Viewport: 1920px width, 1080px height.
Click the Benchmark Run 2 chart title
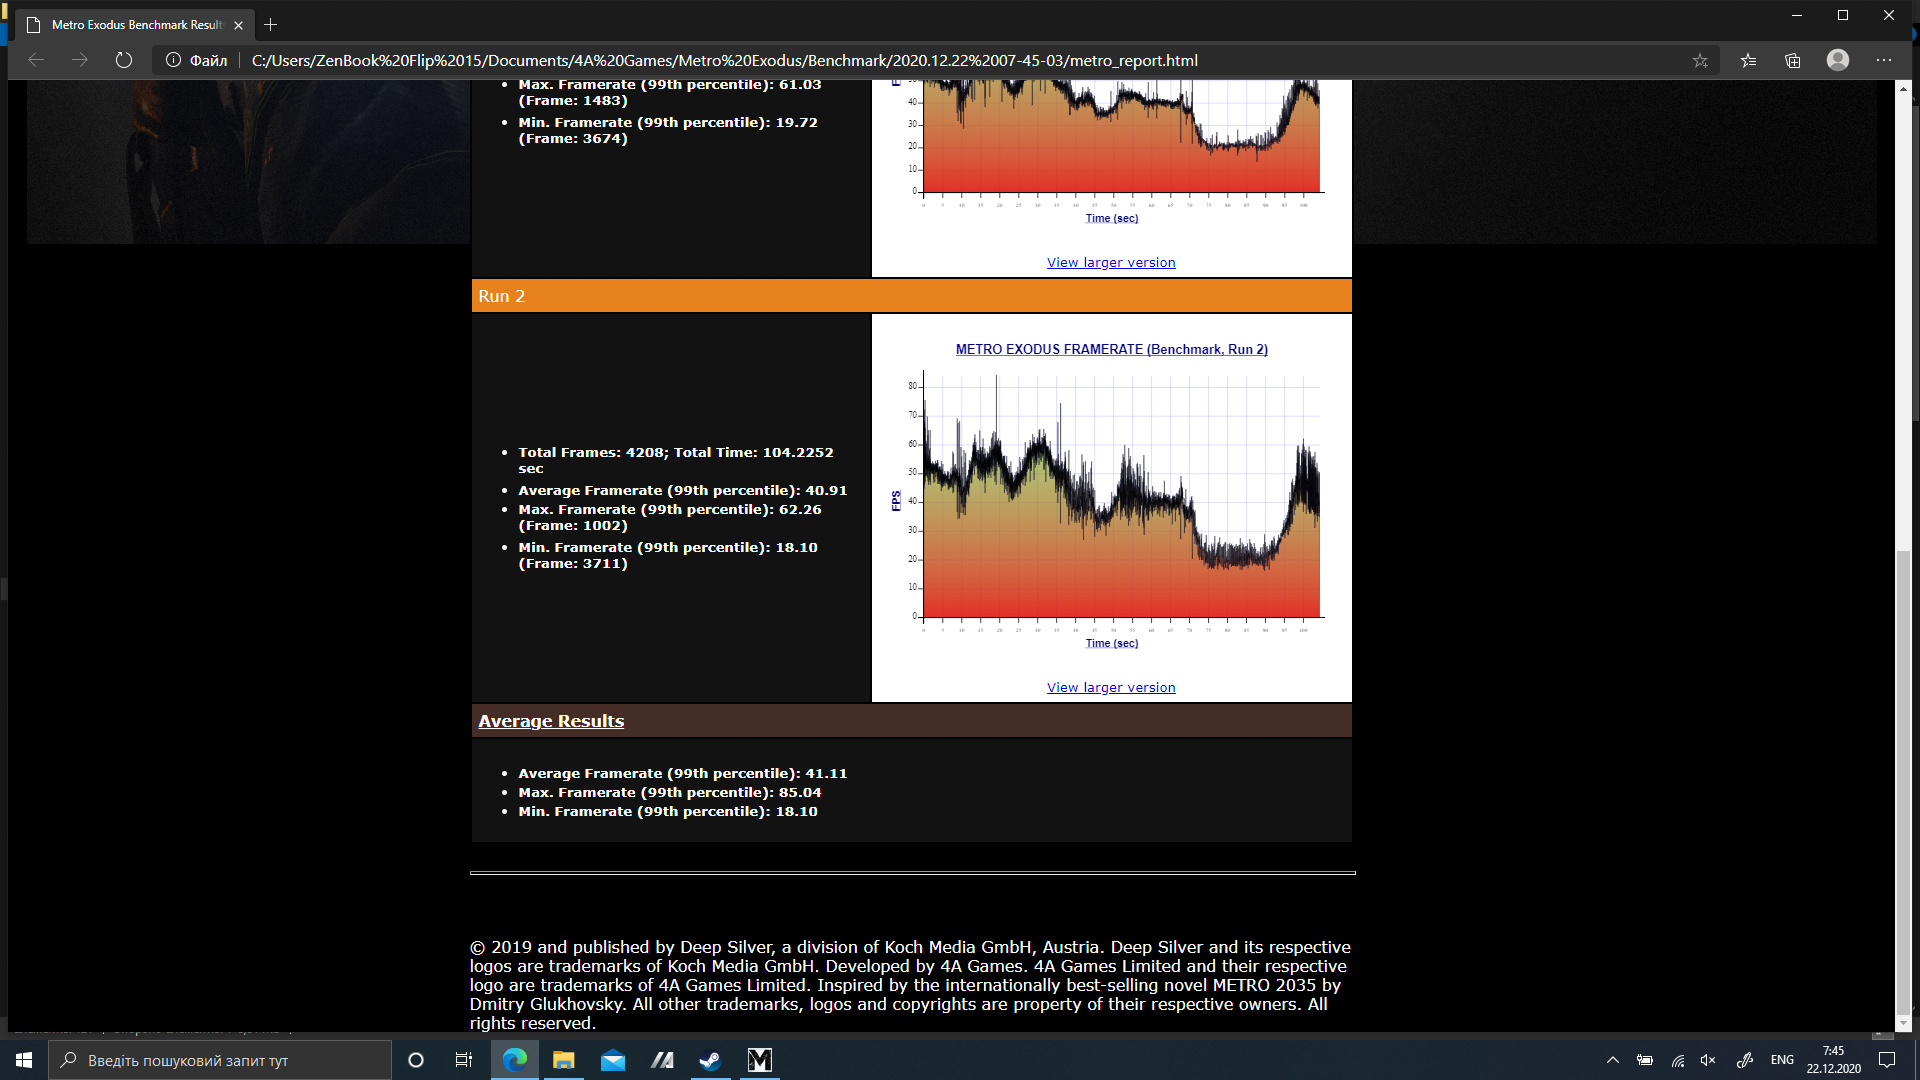(x=1112, y=349)
